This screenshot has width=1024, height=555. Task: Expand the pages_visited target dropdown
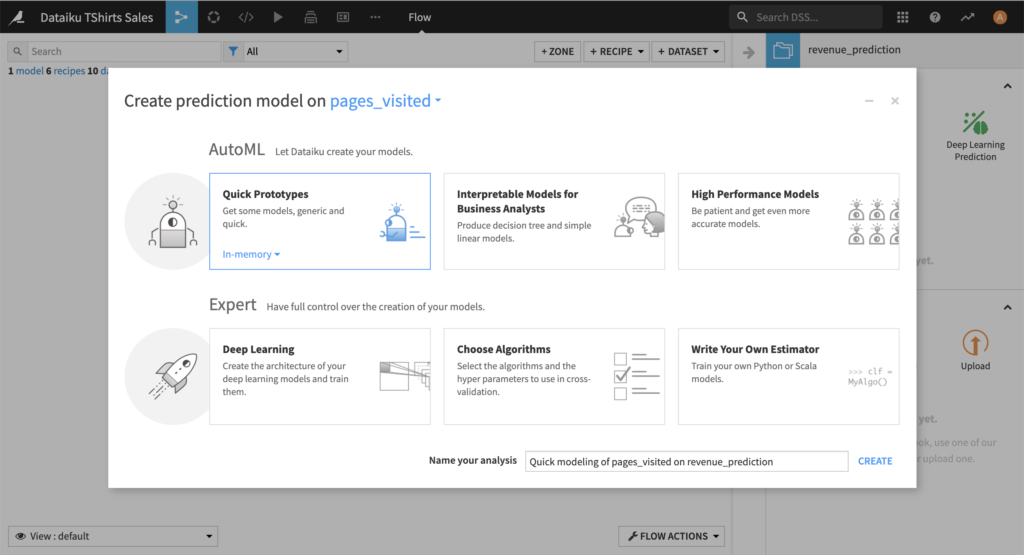[x=386, y=101]
